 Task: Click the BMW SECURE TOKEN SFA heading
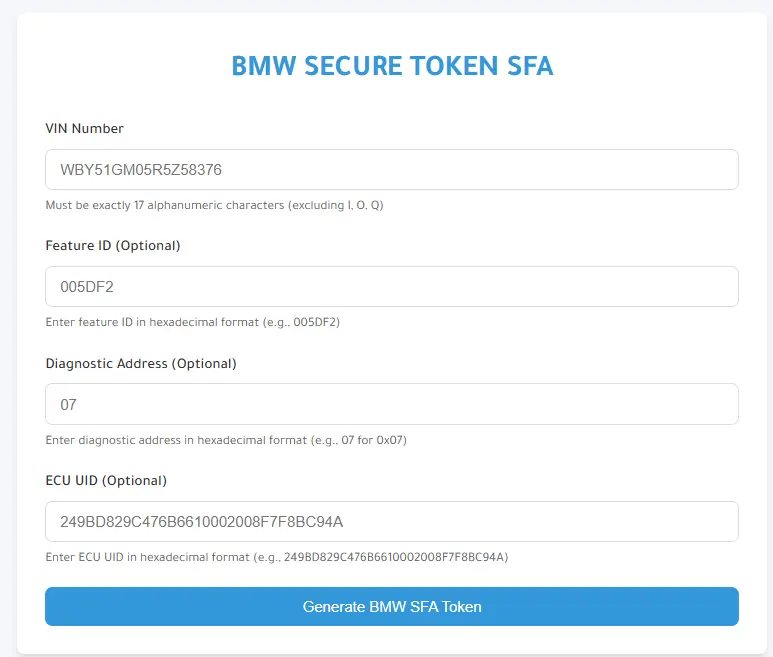(392, 66)
